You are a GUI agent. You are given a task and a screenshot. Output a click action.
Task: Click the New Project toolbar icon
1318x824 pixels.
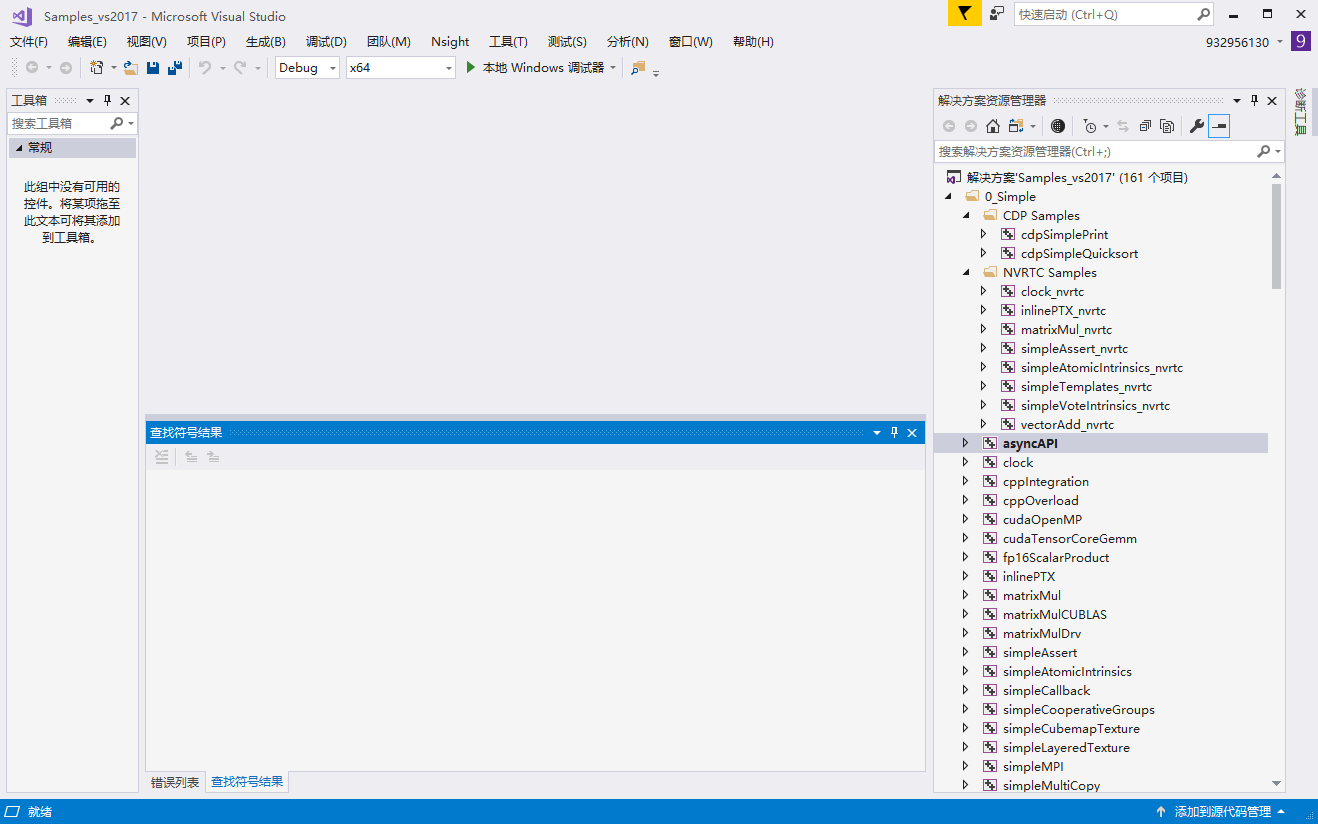[x=97, y=68]
